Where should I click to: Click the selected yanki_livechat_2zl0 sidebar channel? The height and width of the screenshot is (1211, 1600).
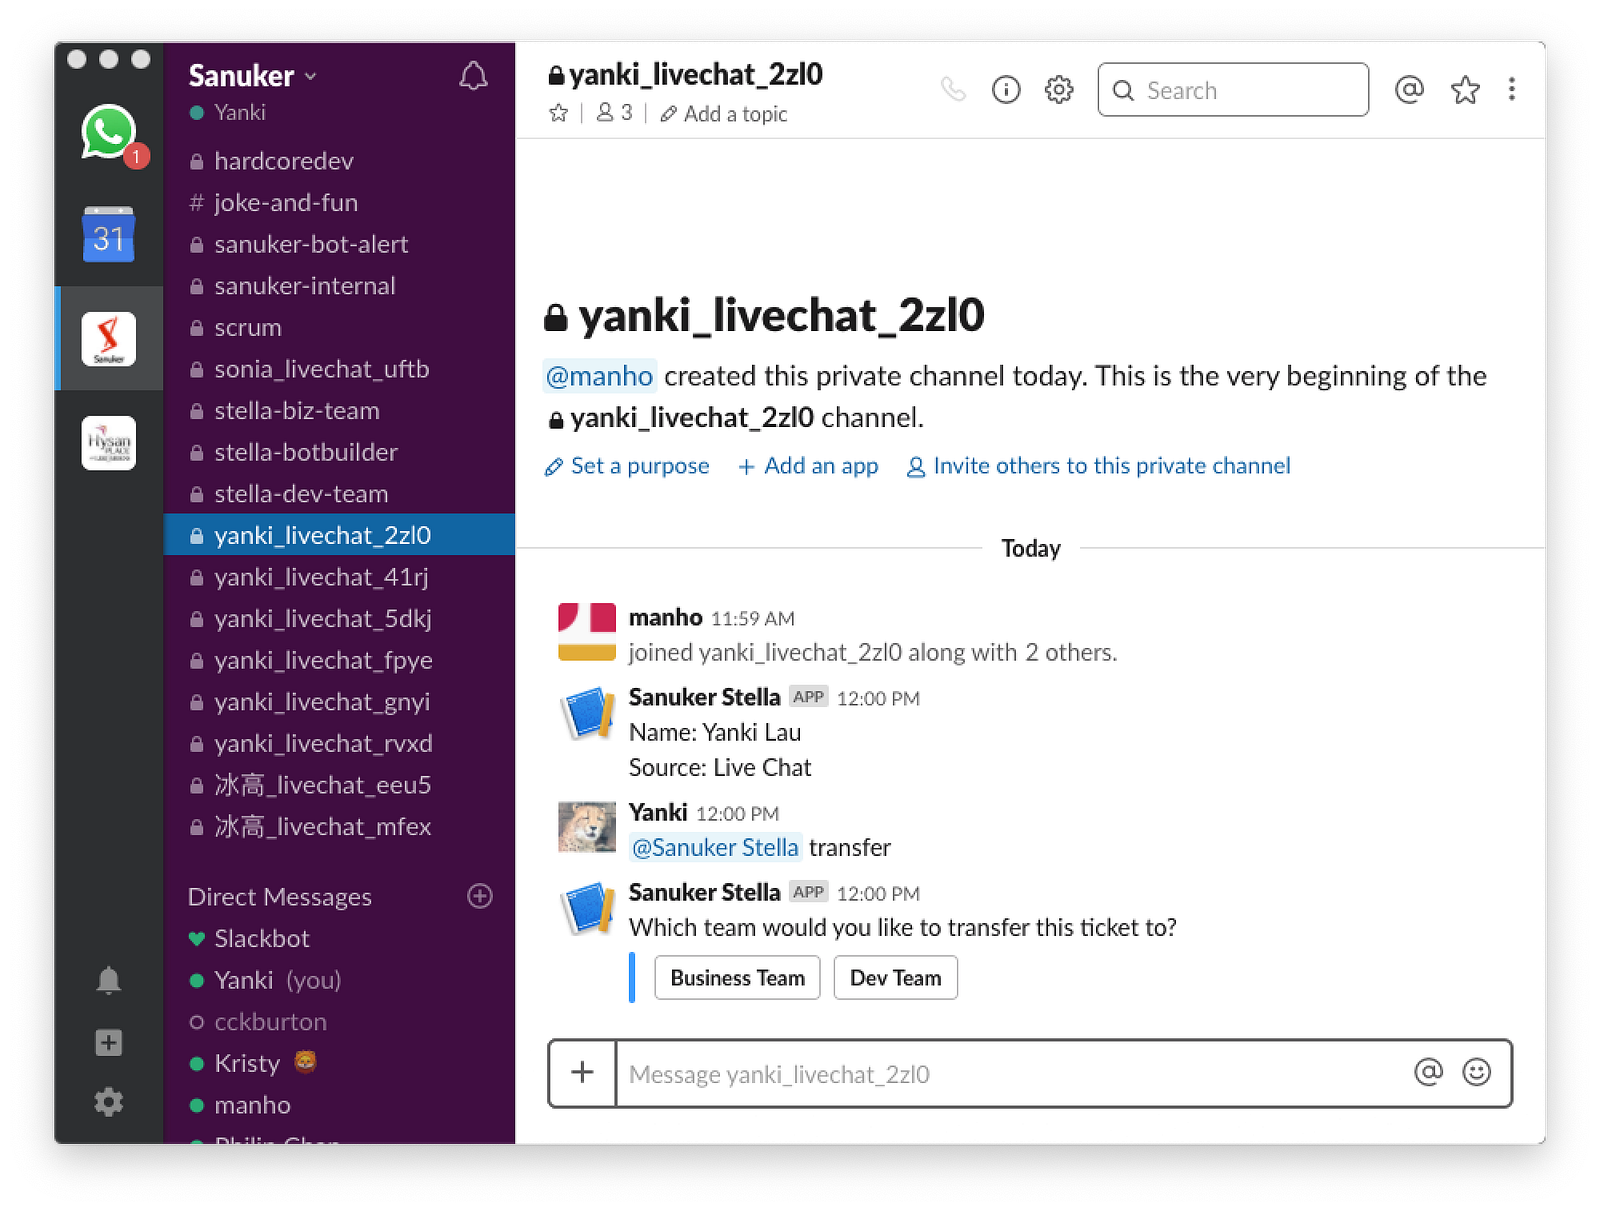pos(340,535)
